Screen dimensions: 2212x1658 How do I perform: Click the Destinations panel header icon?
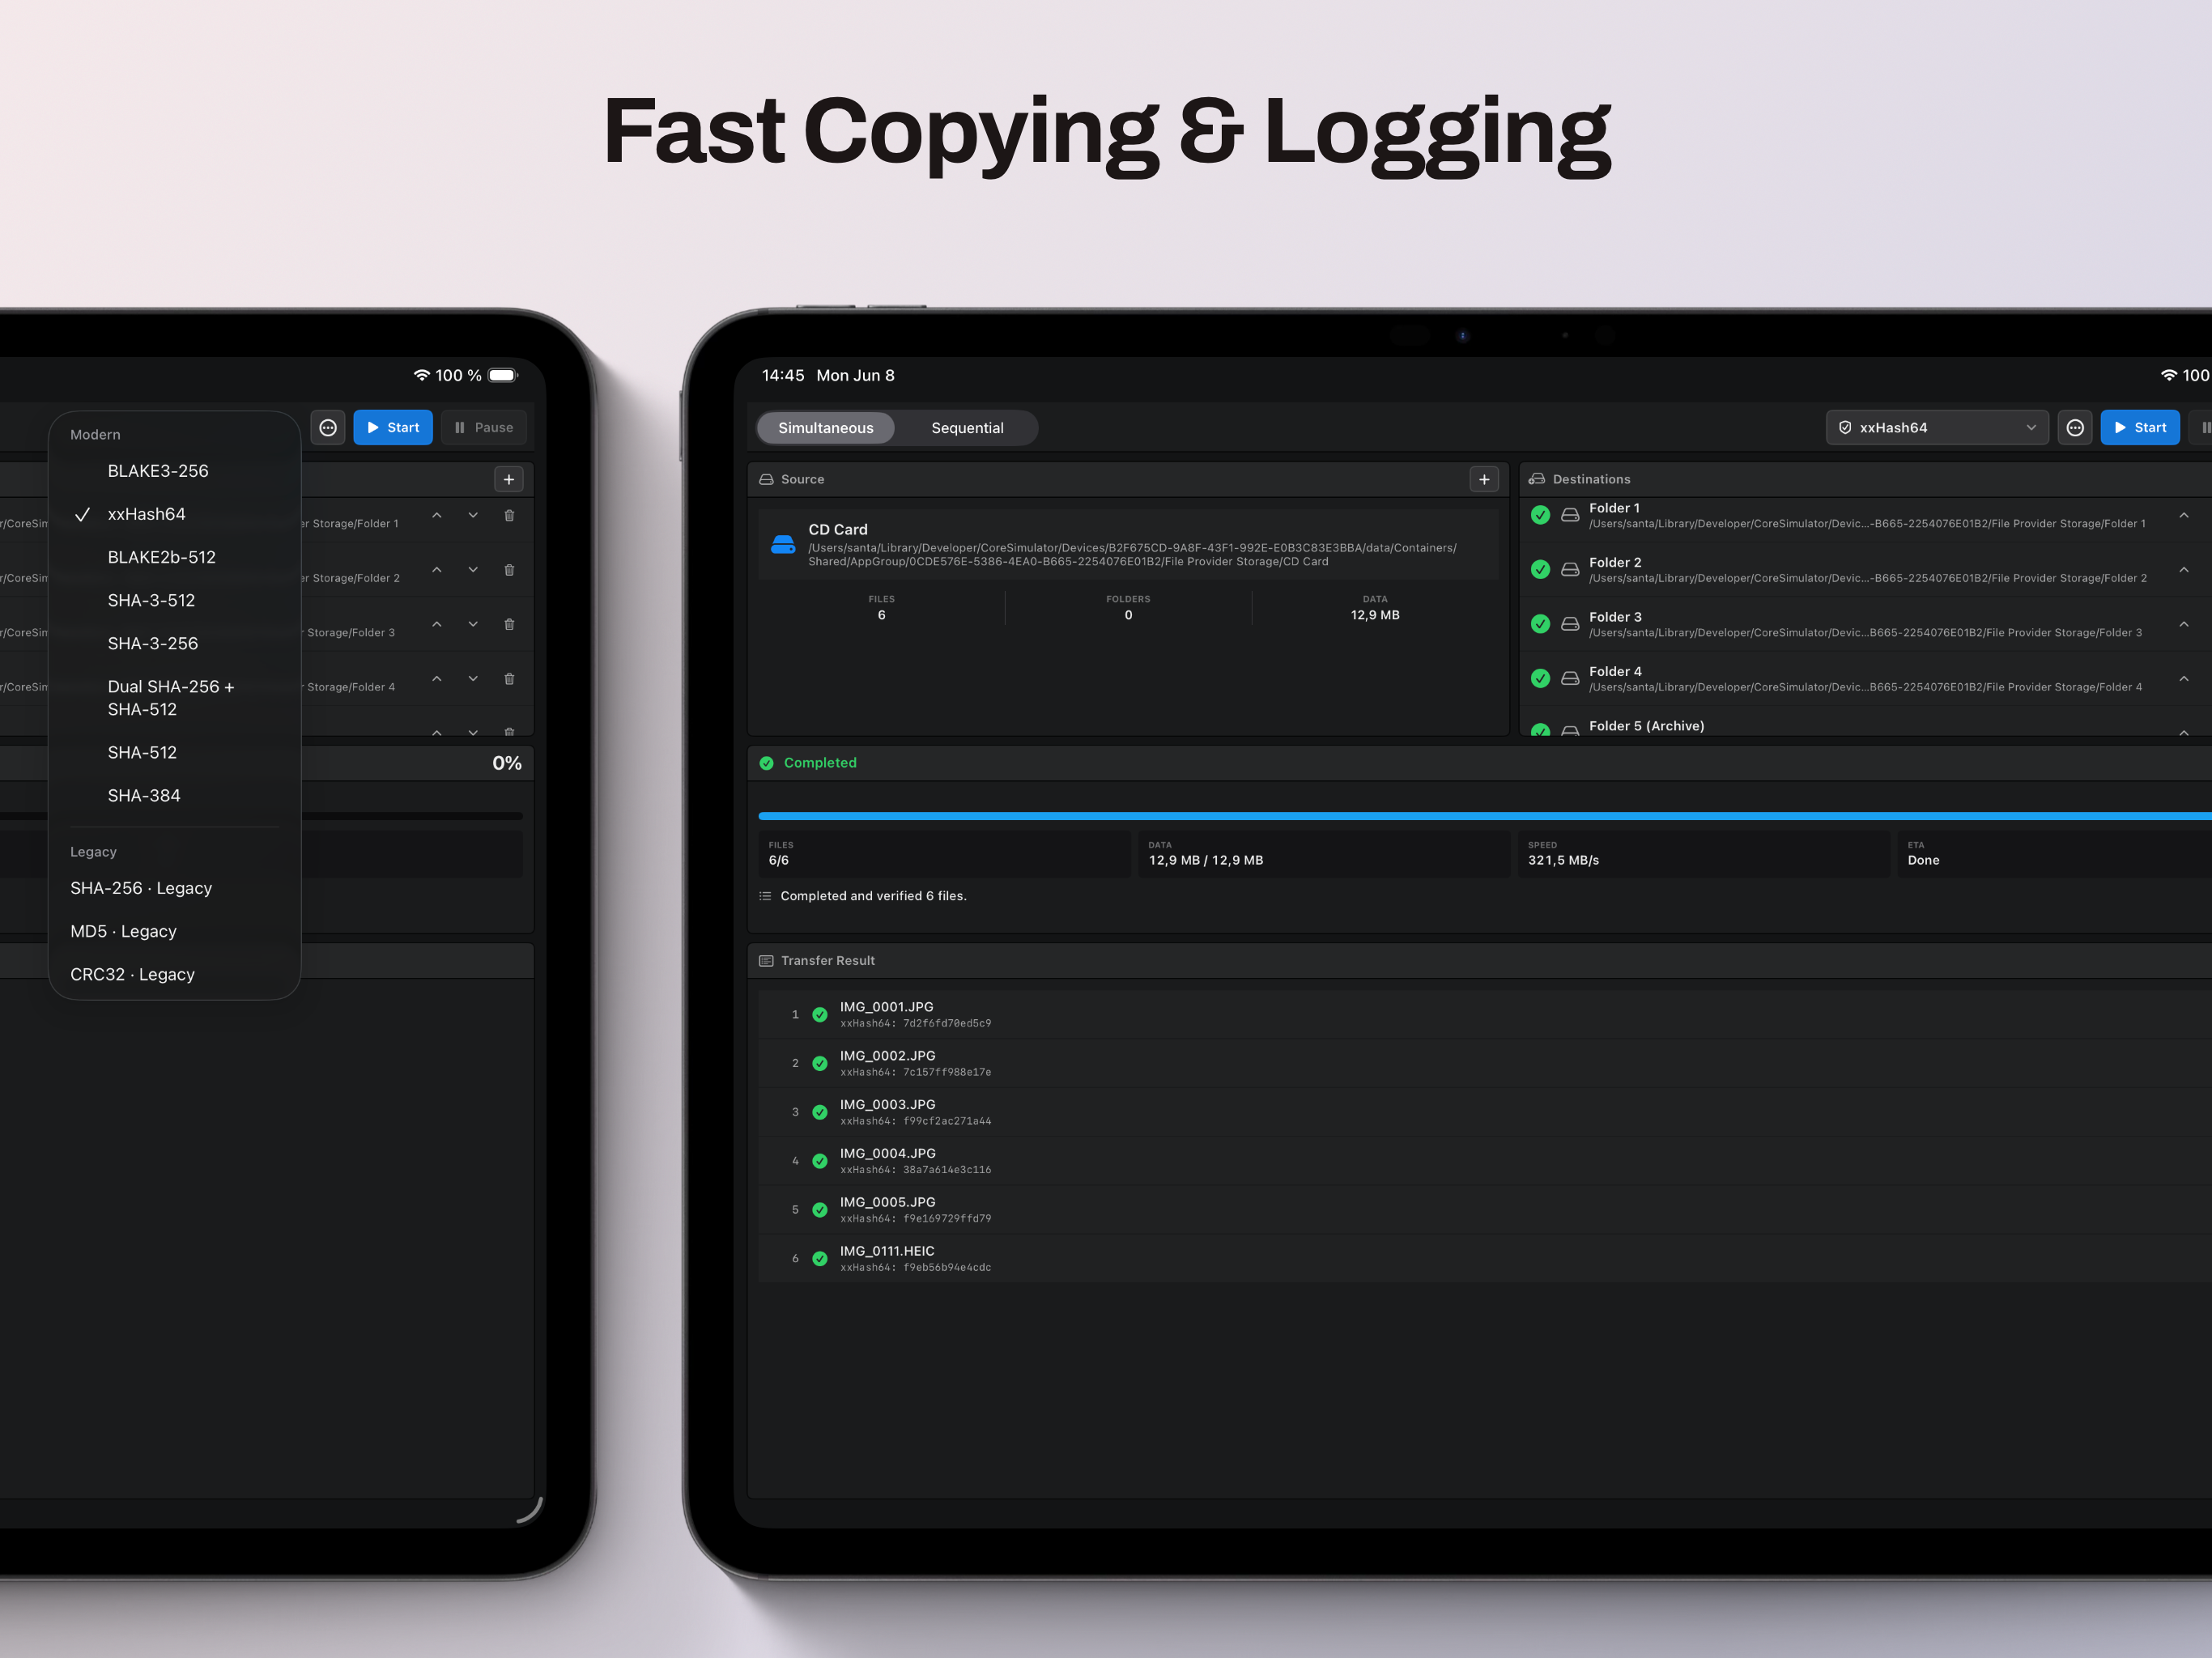pyautogui.click(x=1537, y=480)
